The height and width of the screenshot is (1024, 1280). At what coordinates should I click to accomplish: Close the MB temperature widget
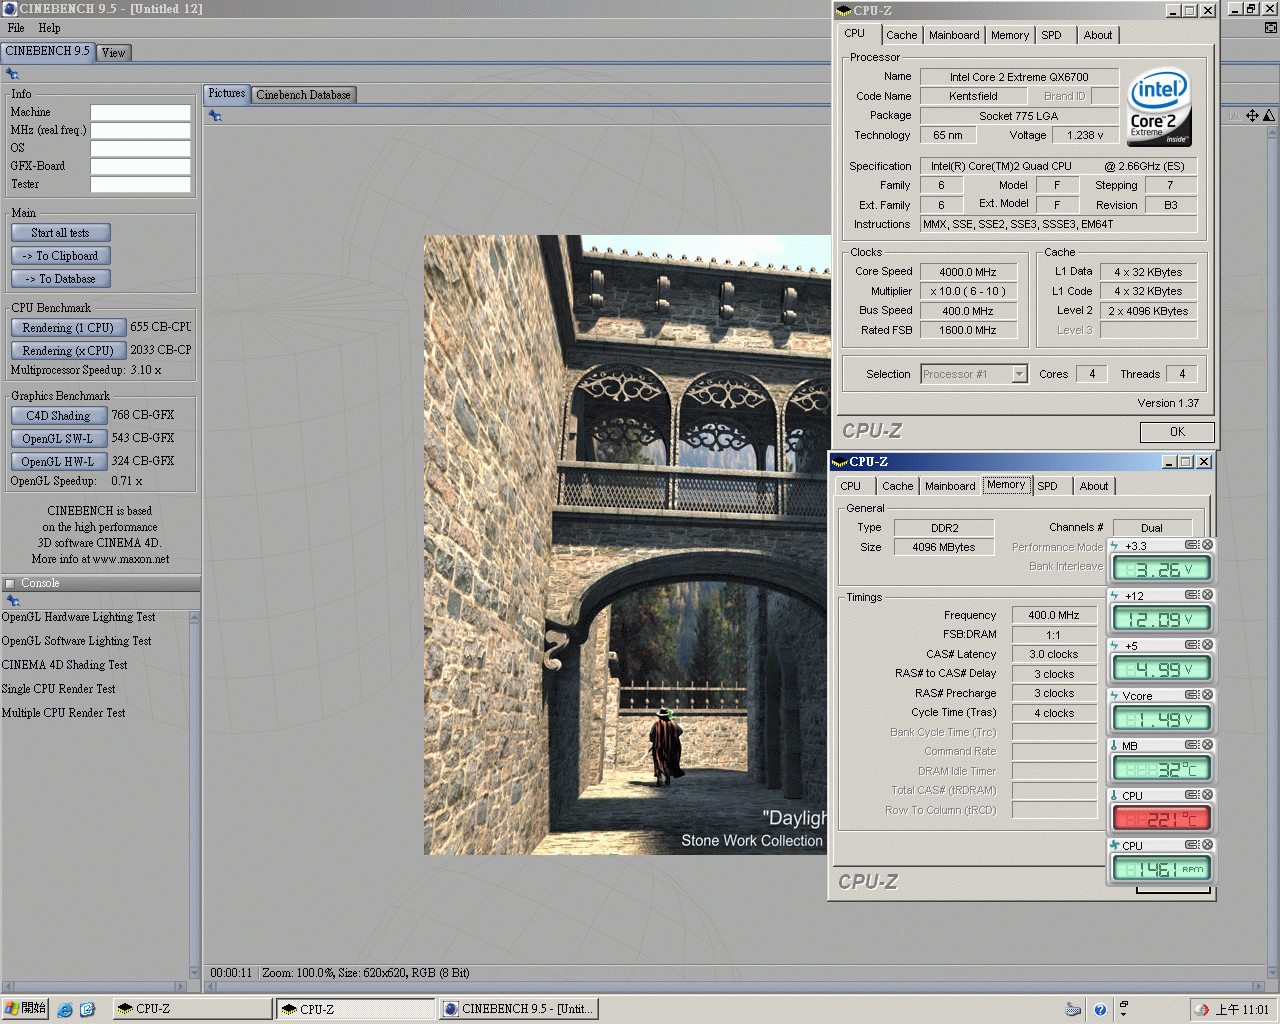click(x=1207, y=745)
